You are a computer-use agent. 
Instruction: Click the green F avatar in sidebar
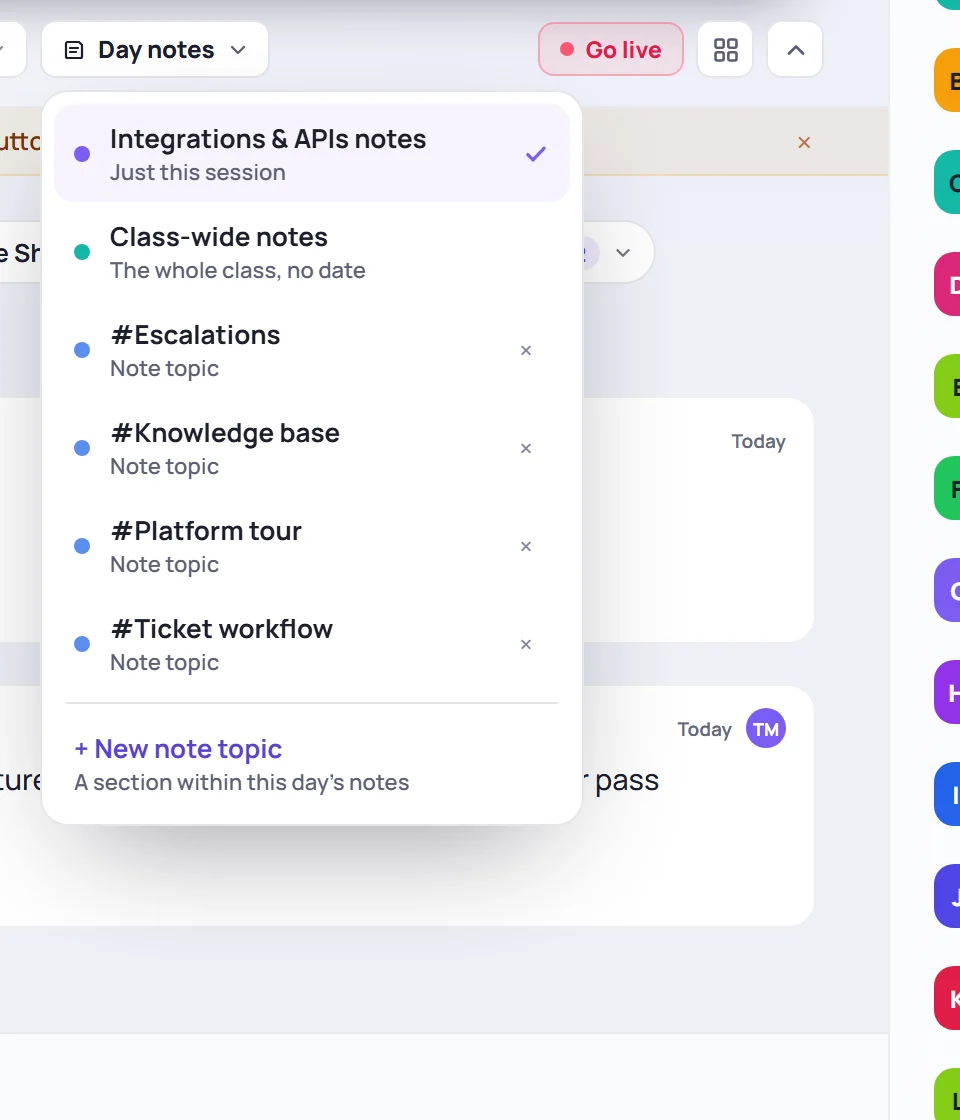(949, 489)
